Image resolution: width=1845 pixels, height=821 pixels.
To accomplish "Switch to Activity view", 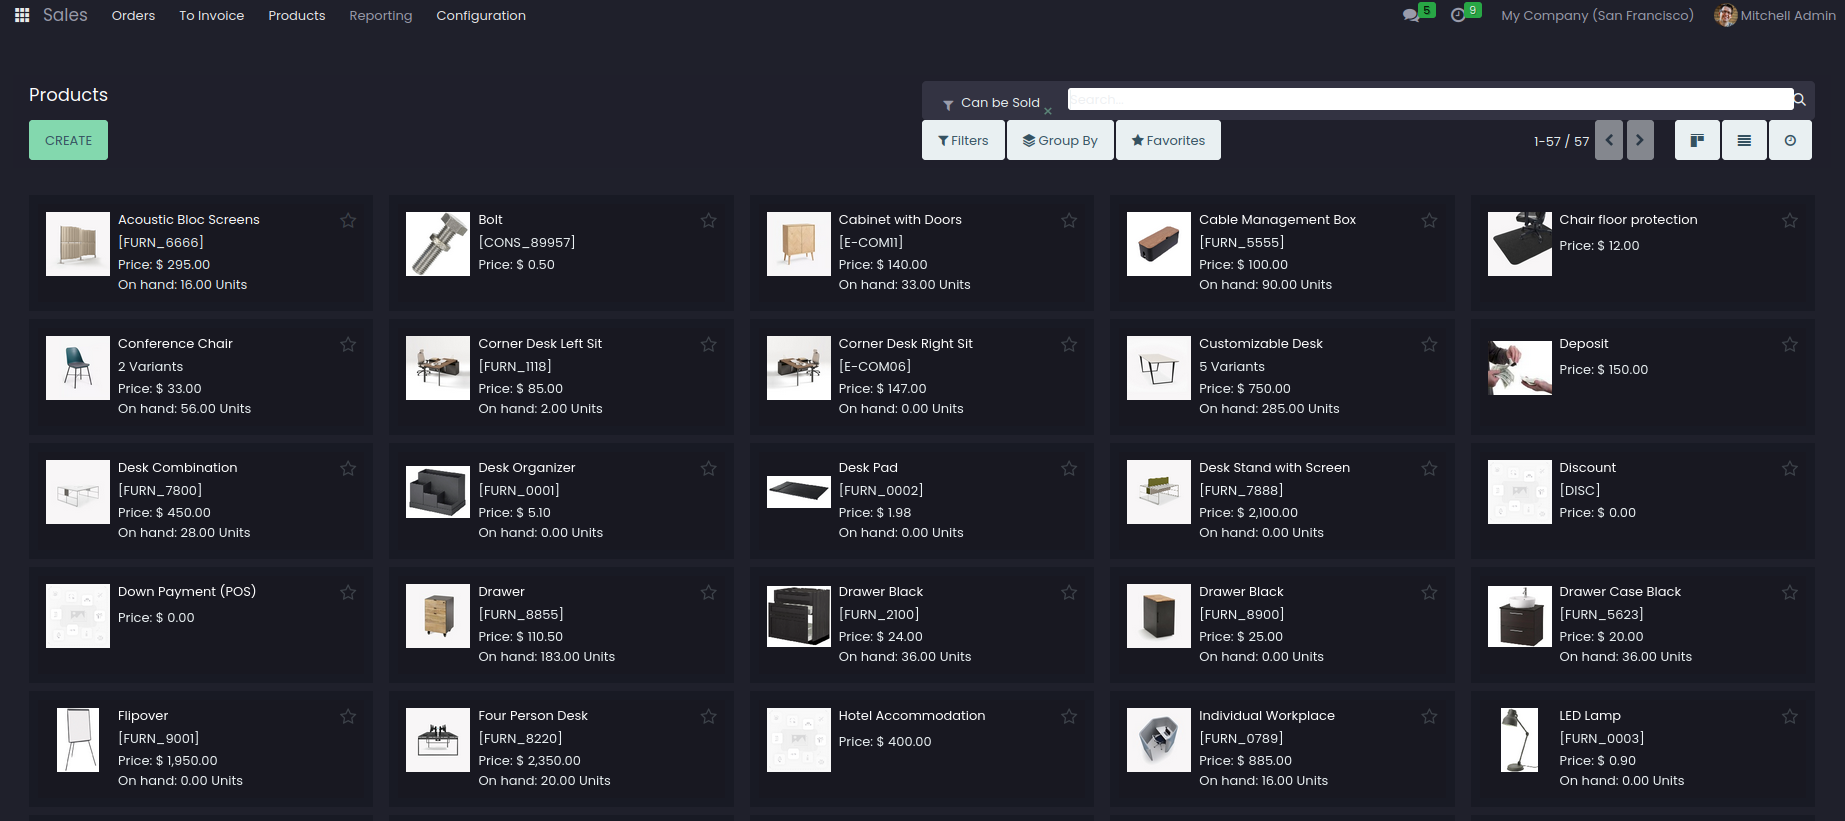I will coord(1790,140).
